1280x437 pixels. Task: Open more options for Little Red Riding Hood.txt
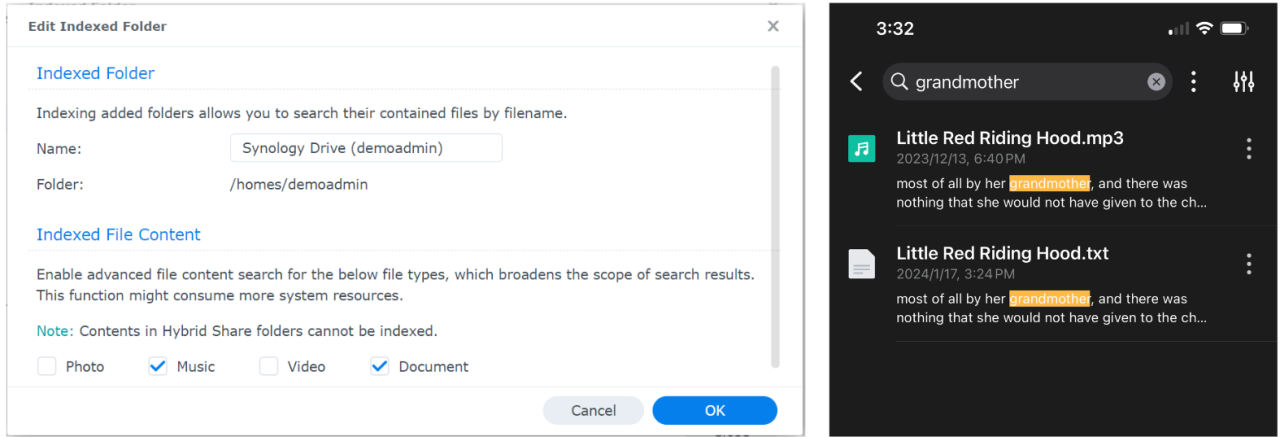click(1248, 264)
